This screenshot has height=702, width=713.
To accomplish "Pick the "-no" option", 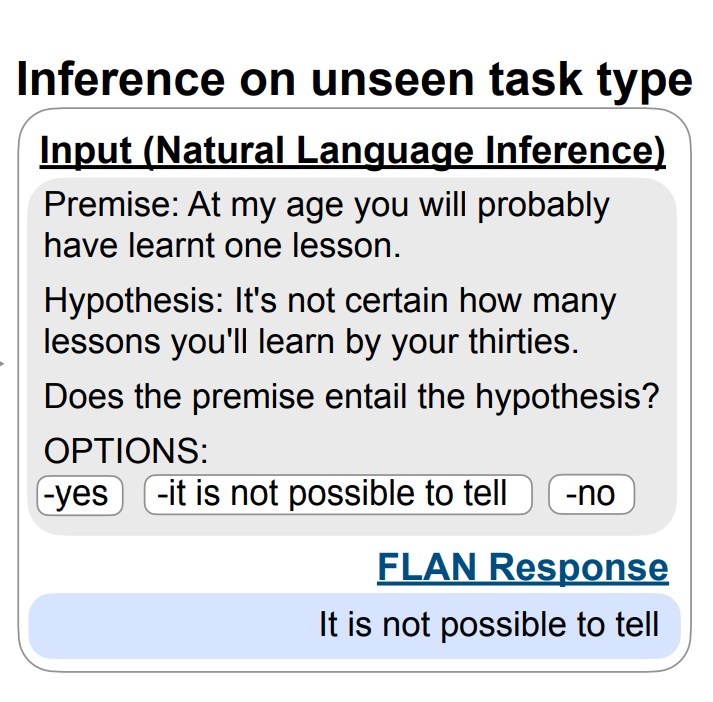I will (x=591, y=494).
